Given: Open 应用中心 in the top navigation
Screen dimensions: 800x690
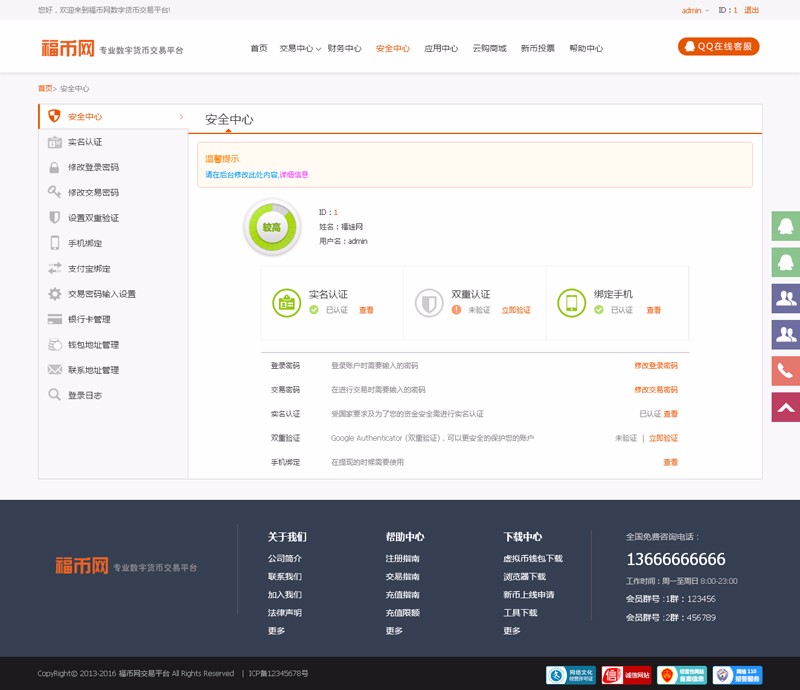Looking at the screenshot, I should 441,48.
